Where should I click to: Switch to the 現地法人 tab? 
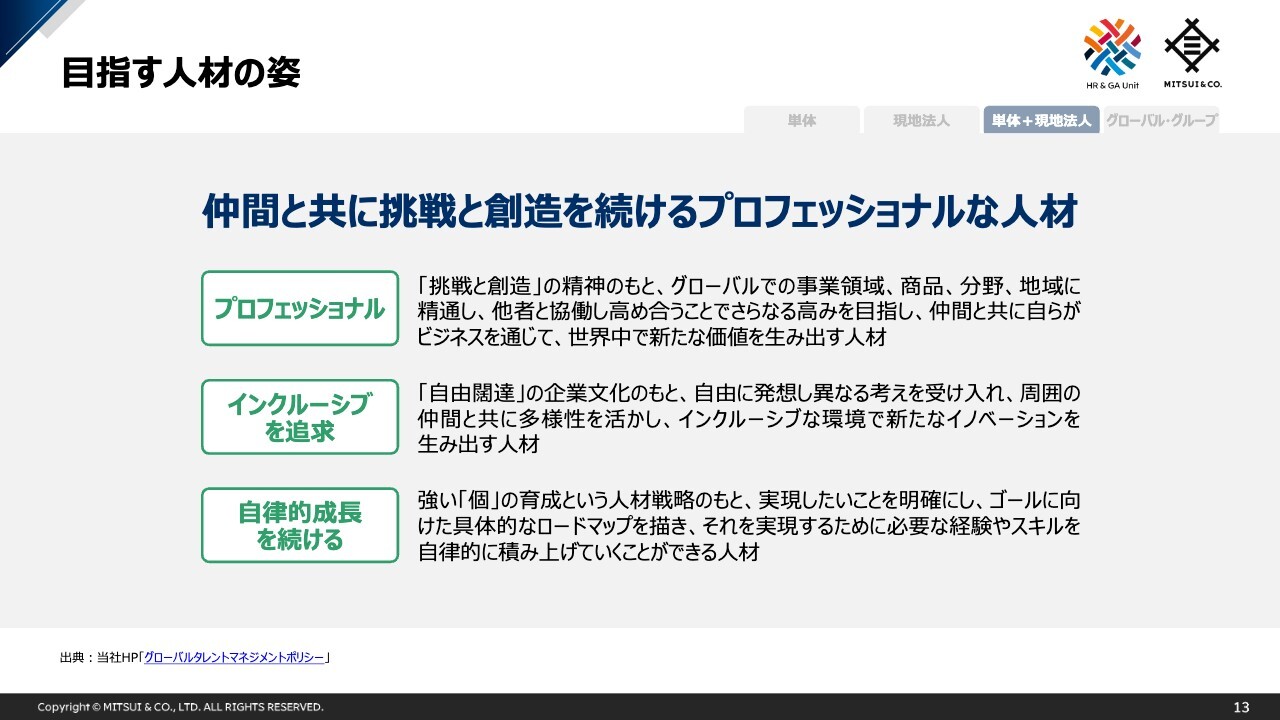tap(921, 120)
